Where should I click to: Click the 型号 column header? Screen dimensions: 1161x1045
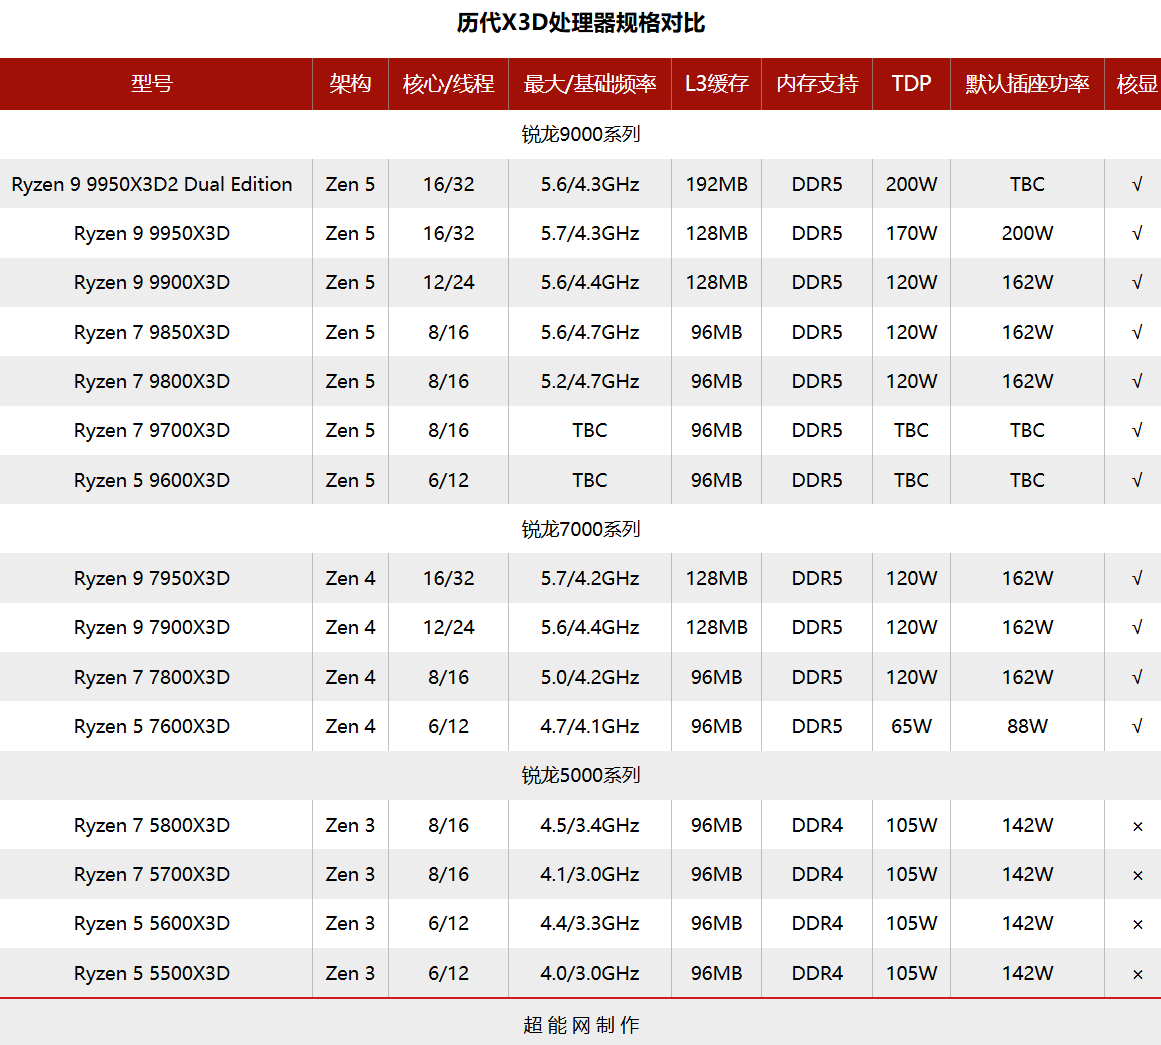point(152,84)
